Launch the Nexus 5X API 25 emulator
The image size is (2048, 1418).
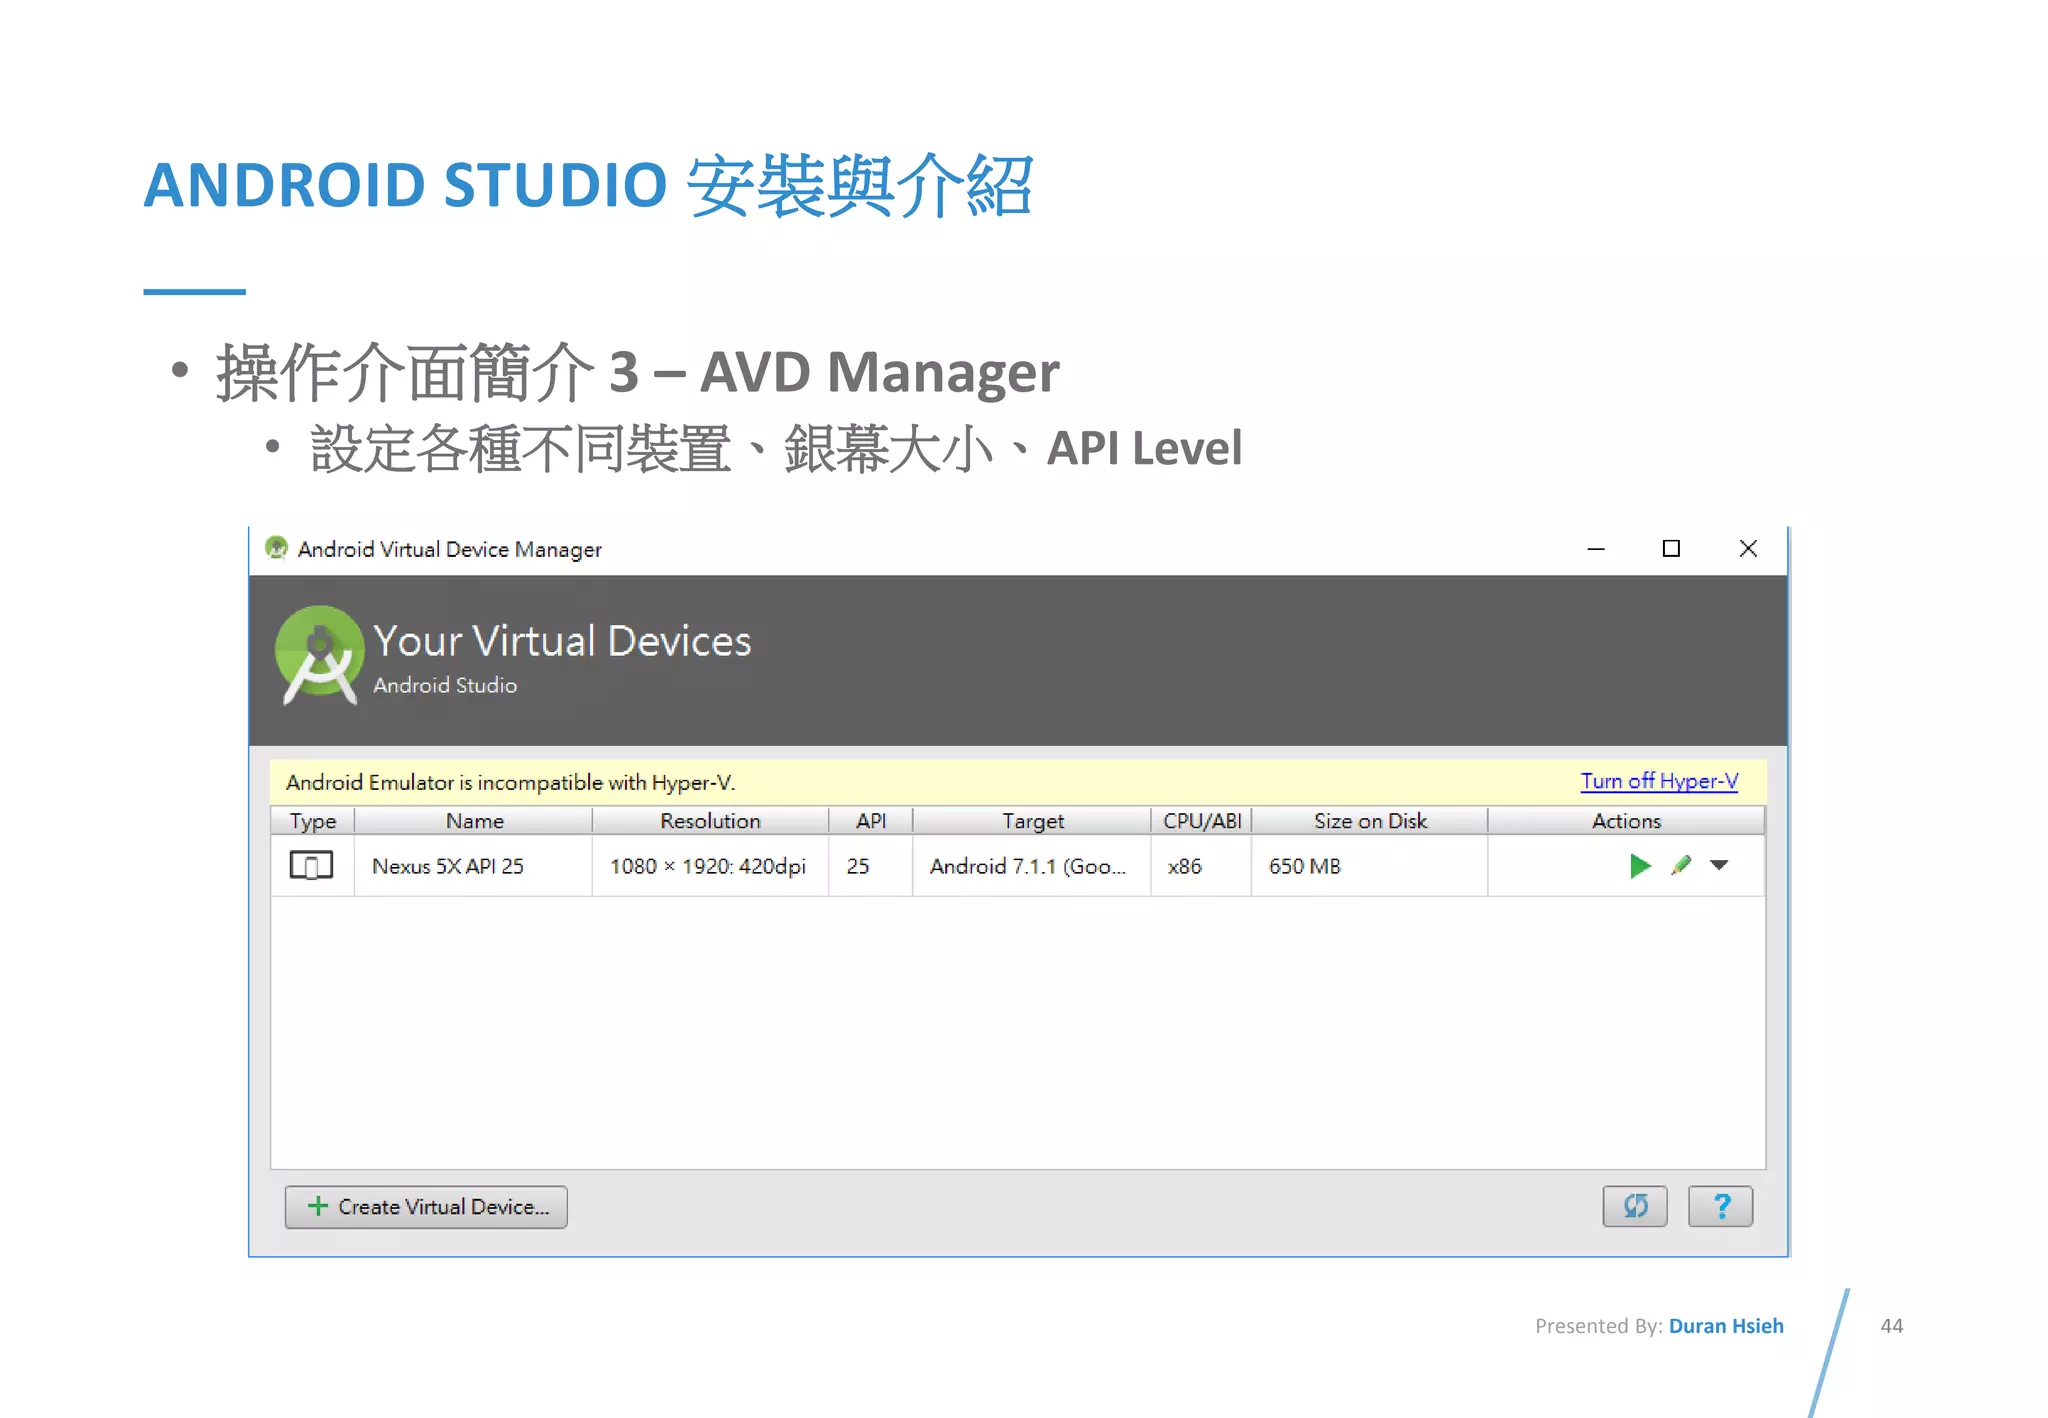pos(1639,866)
